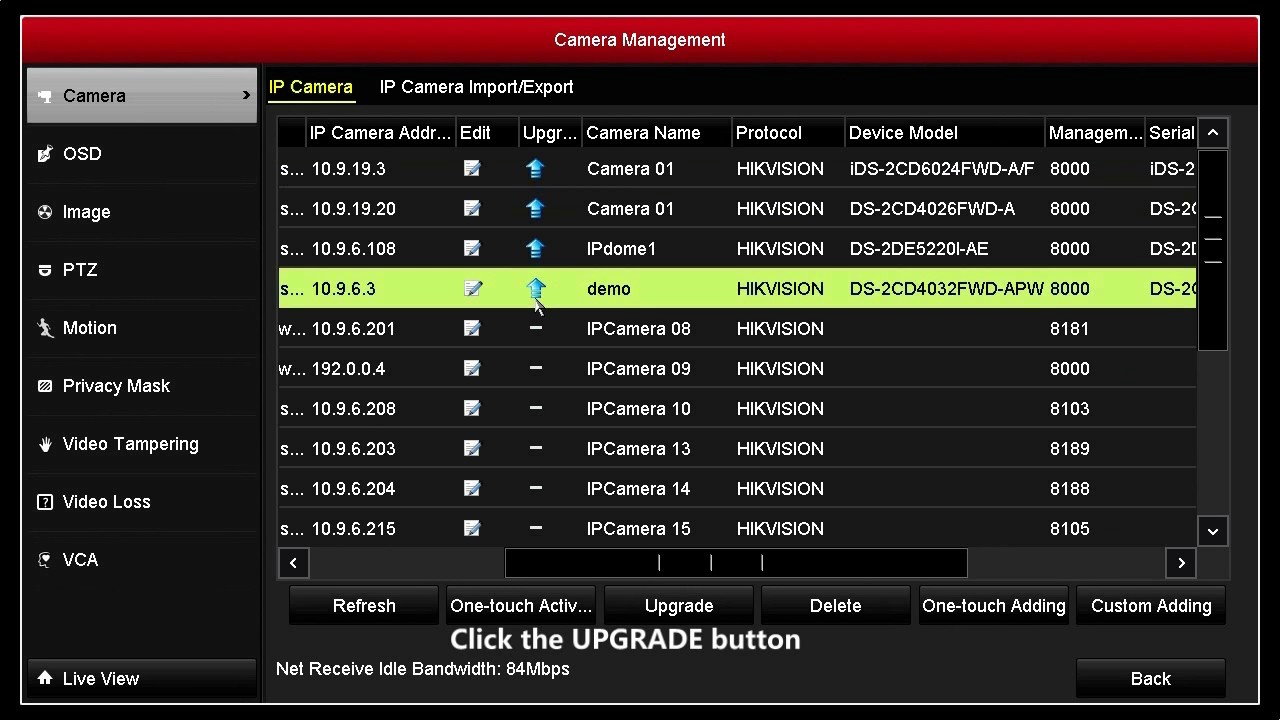1280x720 pixels.
Task: Click the Protocol column header
Action: [x=788, y=133]
